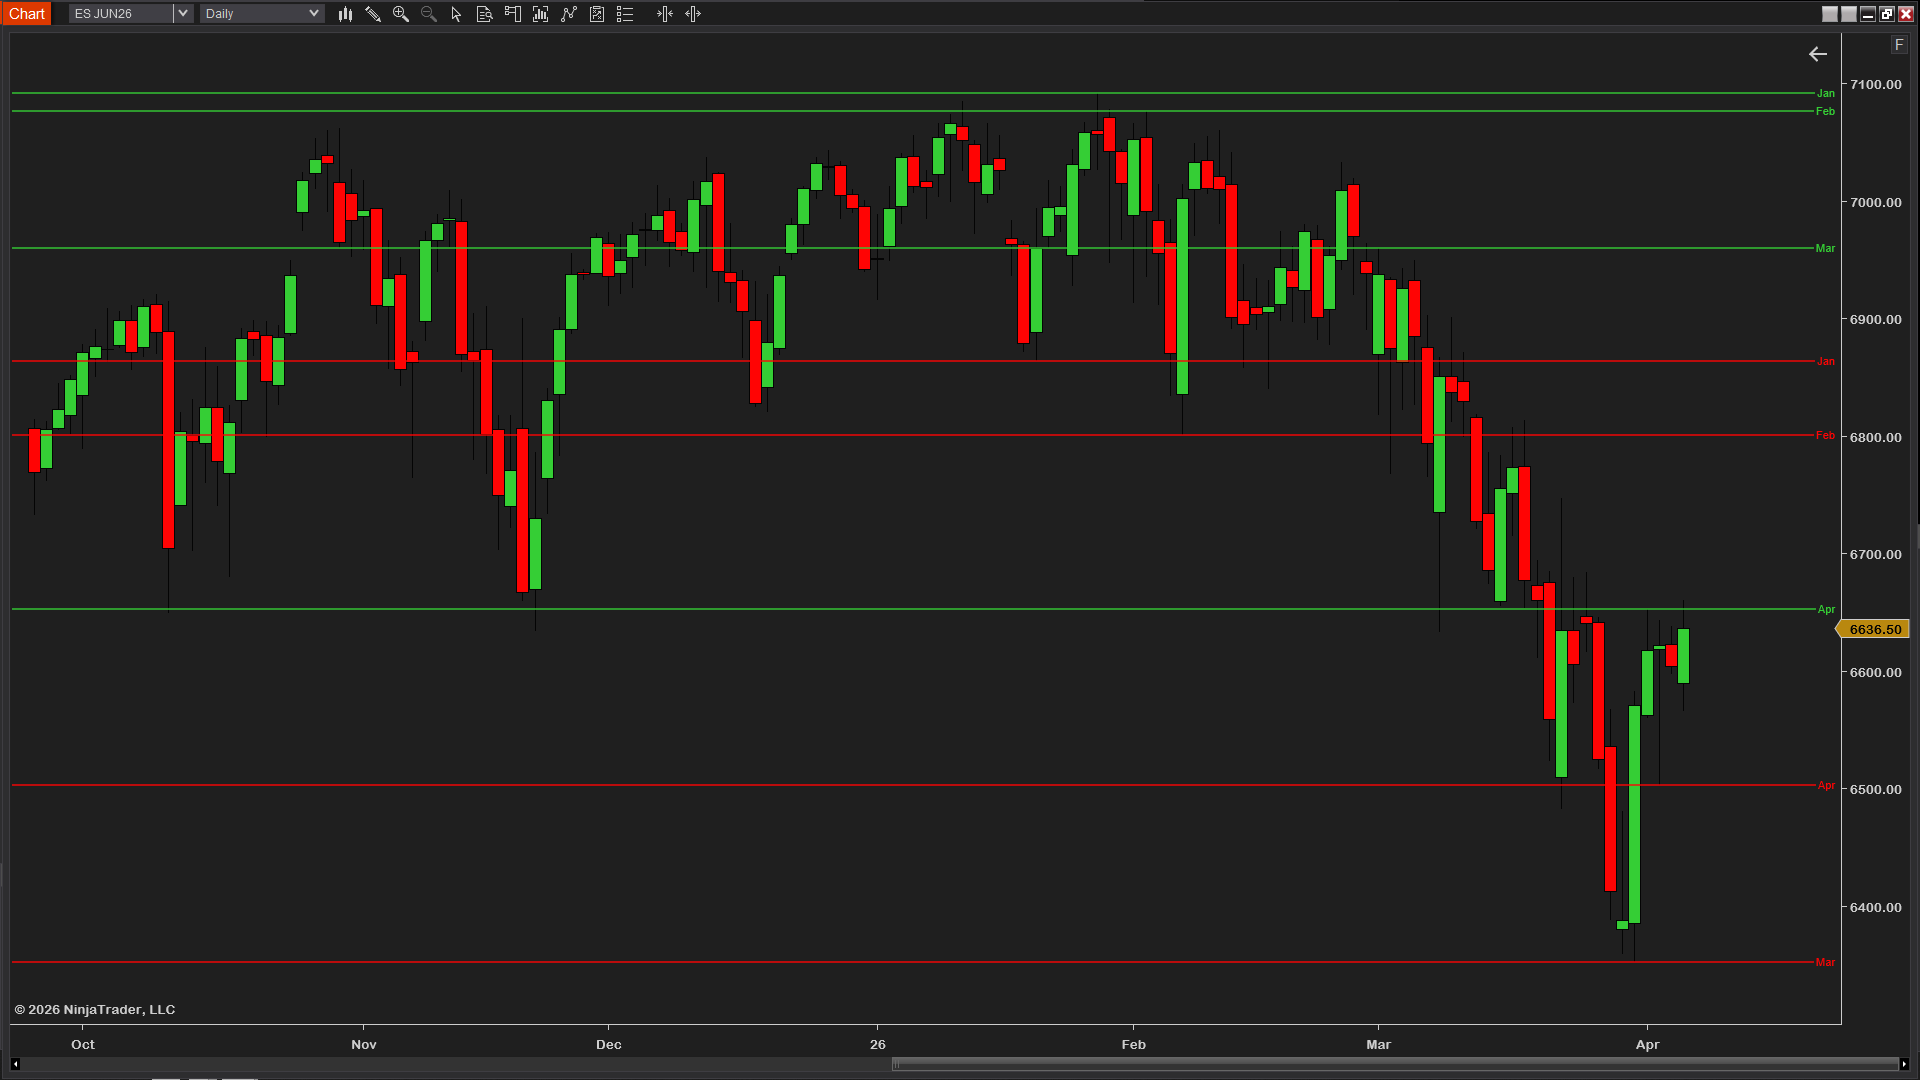Click the back arrow on the chart

click(x=1818, y=54)
